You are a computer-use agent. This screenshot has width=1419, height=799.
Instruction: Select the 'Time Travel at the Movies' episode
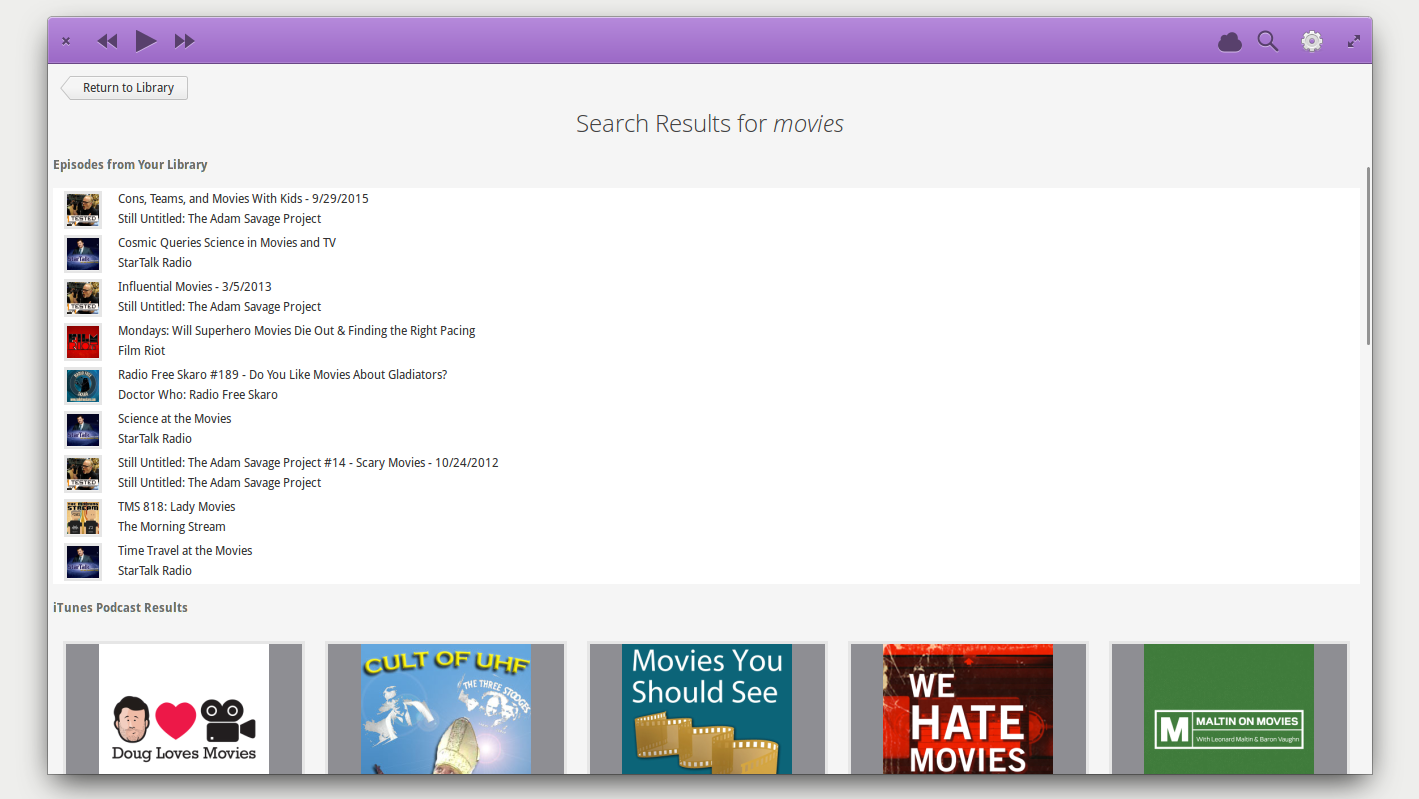click(185, 550)
